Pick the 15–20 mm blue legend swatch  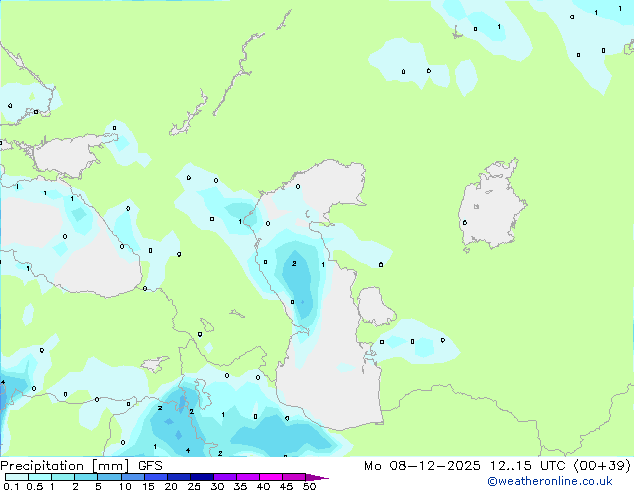pos(156,477)
